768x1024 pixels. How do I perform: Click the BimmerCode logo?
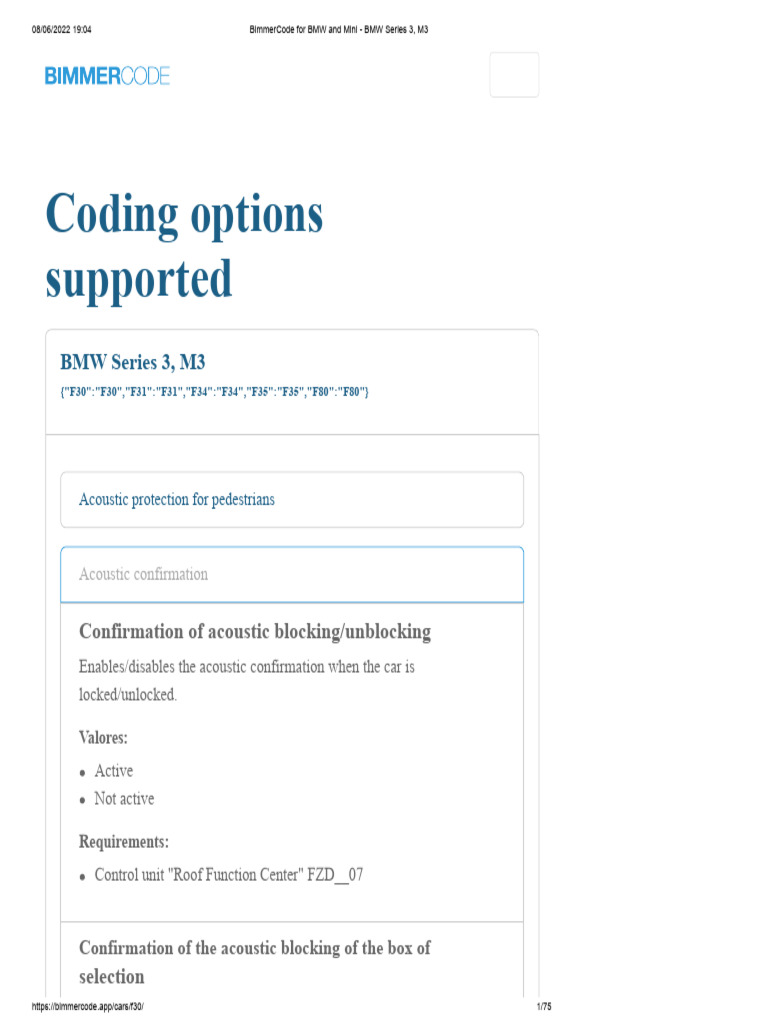tap(107, 76)
